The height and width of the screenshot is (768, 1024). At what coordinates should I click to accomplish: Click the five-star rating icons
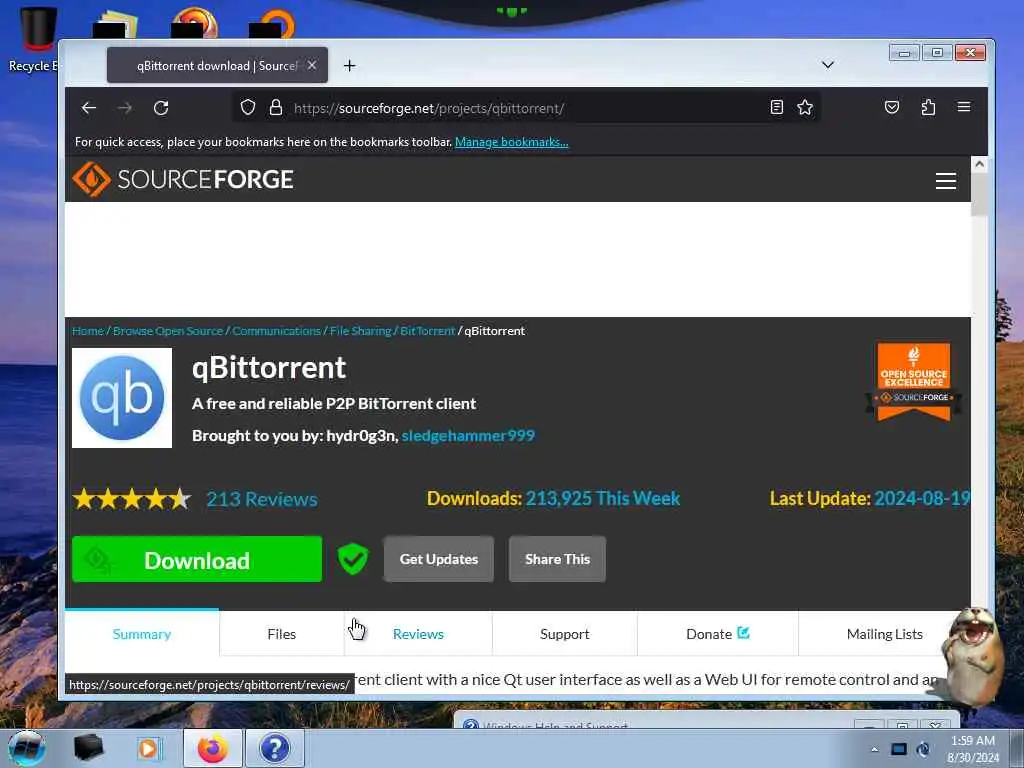pos(132,499)
